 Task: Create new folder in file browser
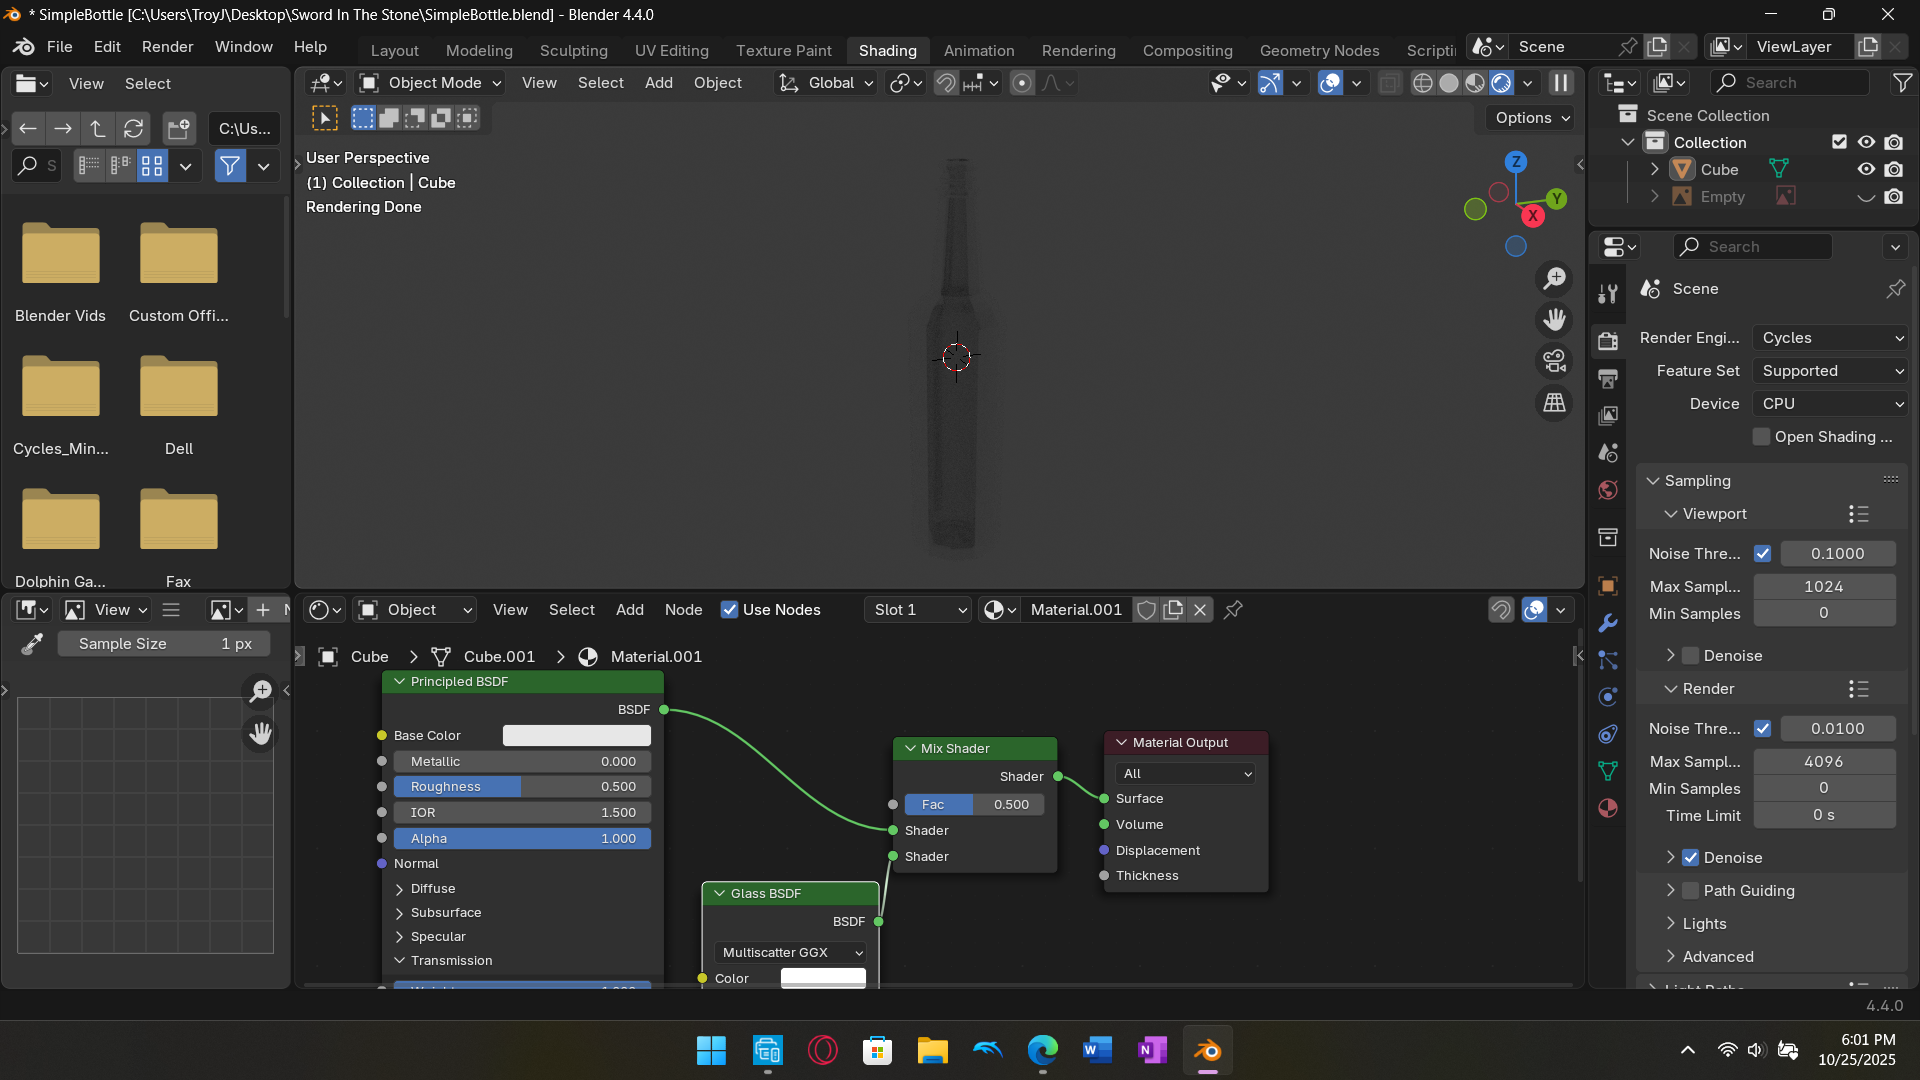[179, 128]
